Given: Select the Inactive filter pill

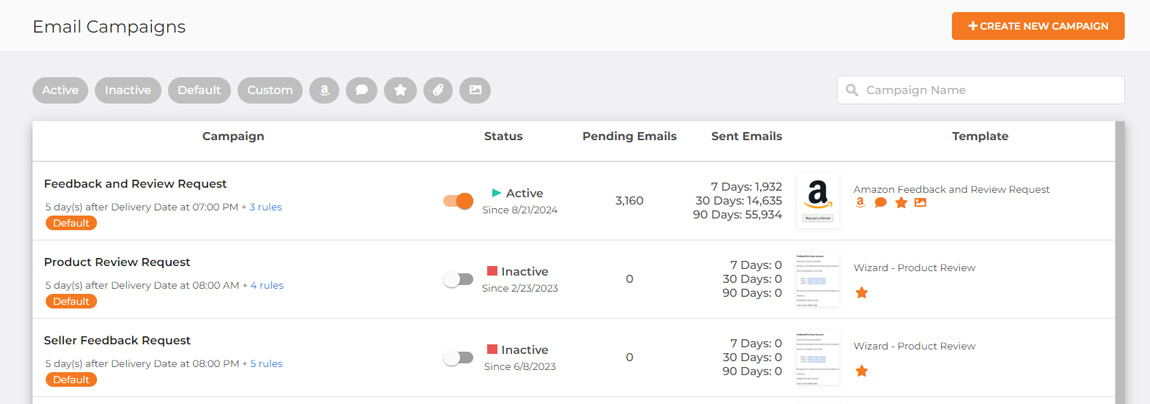Looking at the screenshot, I should [x=128, y=90].
